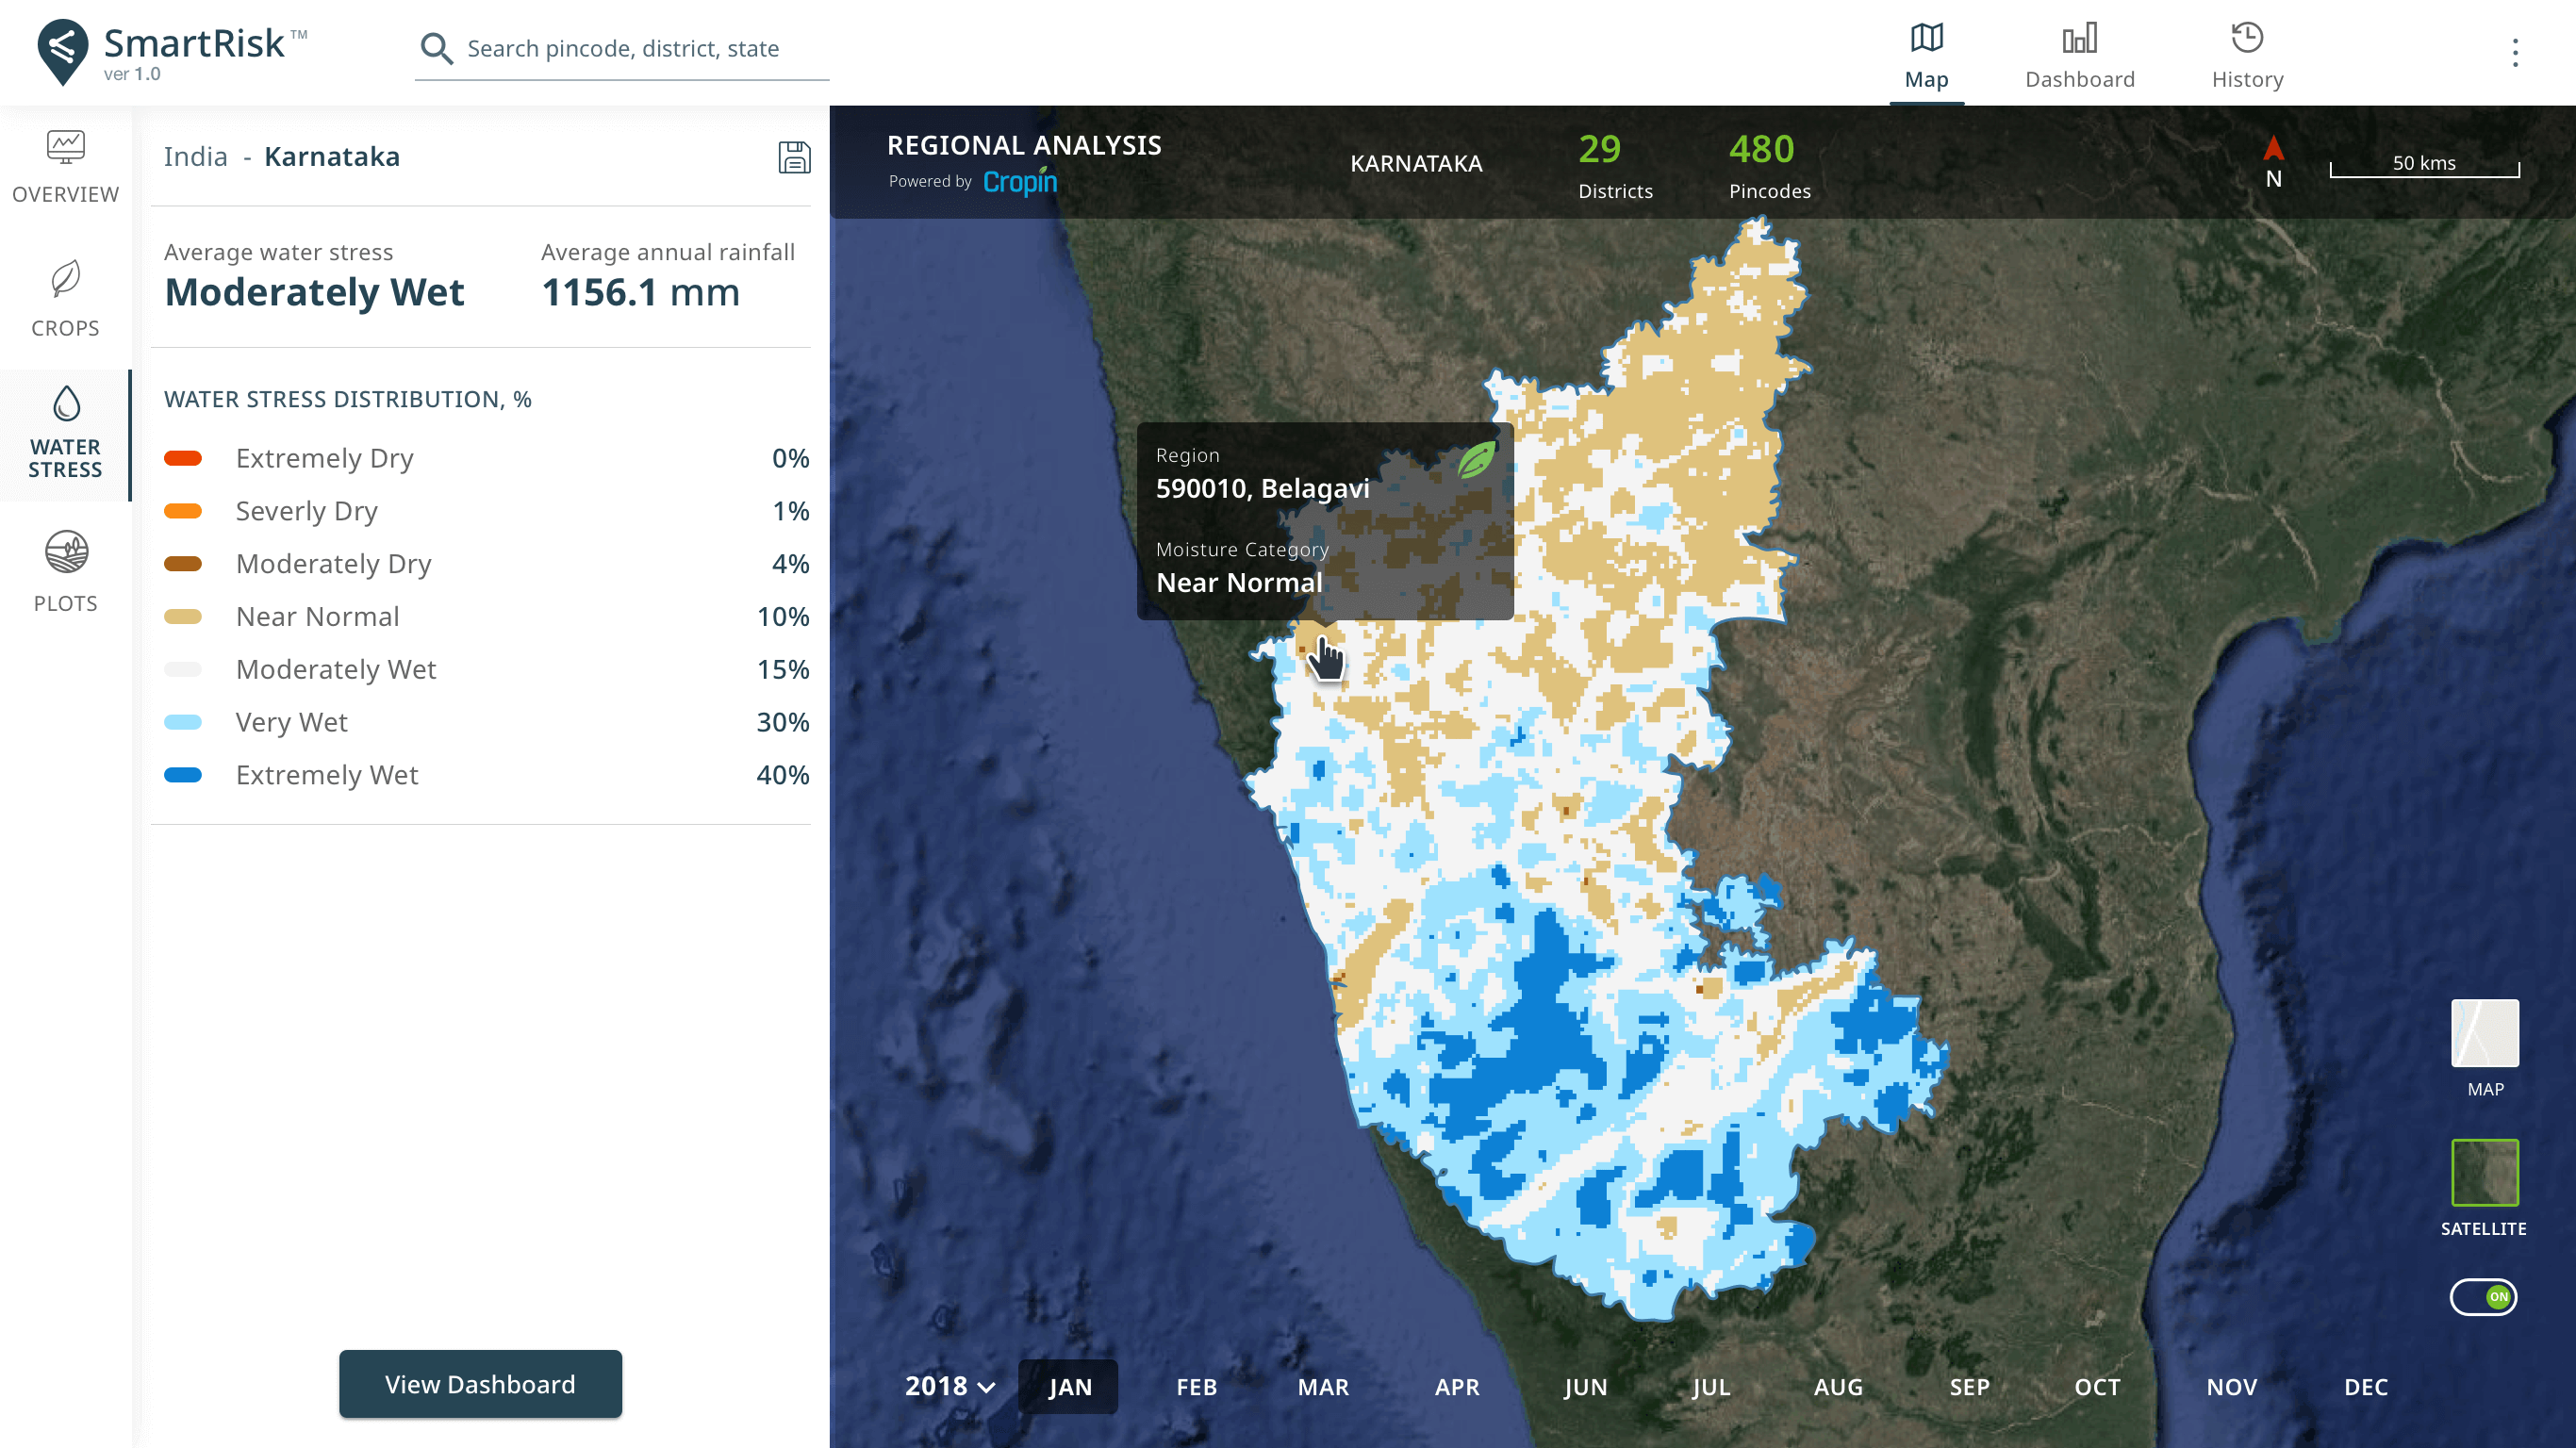The height and width of the screenshot is (1448, 2576).
Task: Expand the India state navigation breadcrumb
Action: tap(193, 156)
